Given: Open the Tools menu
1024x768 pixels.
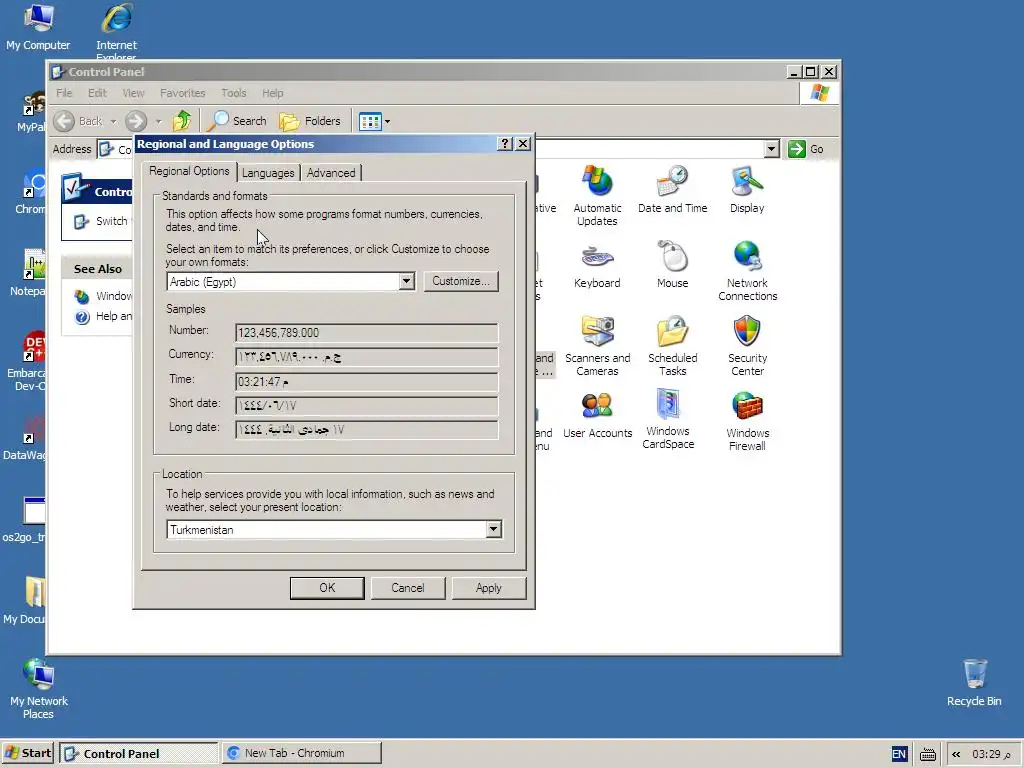Looking at the screenshot, I should (233, 93).
